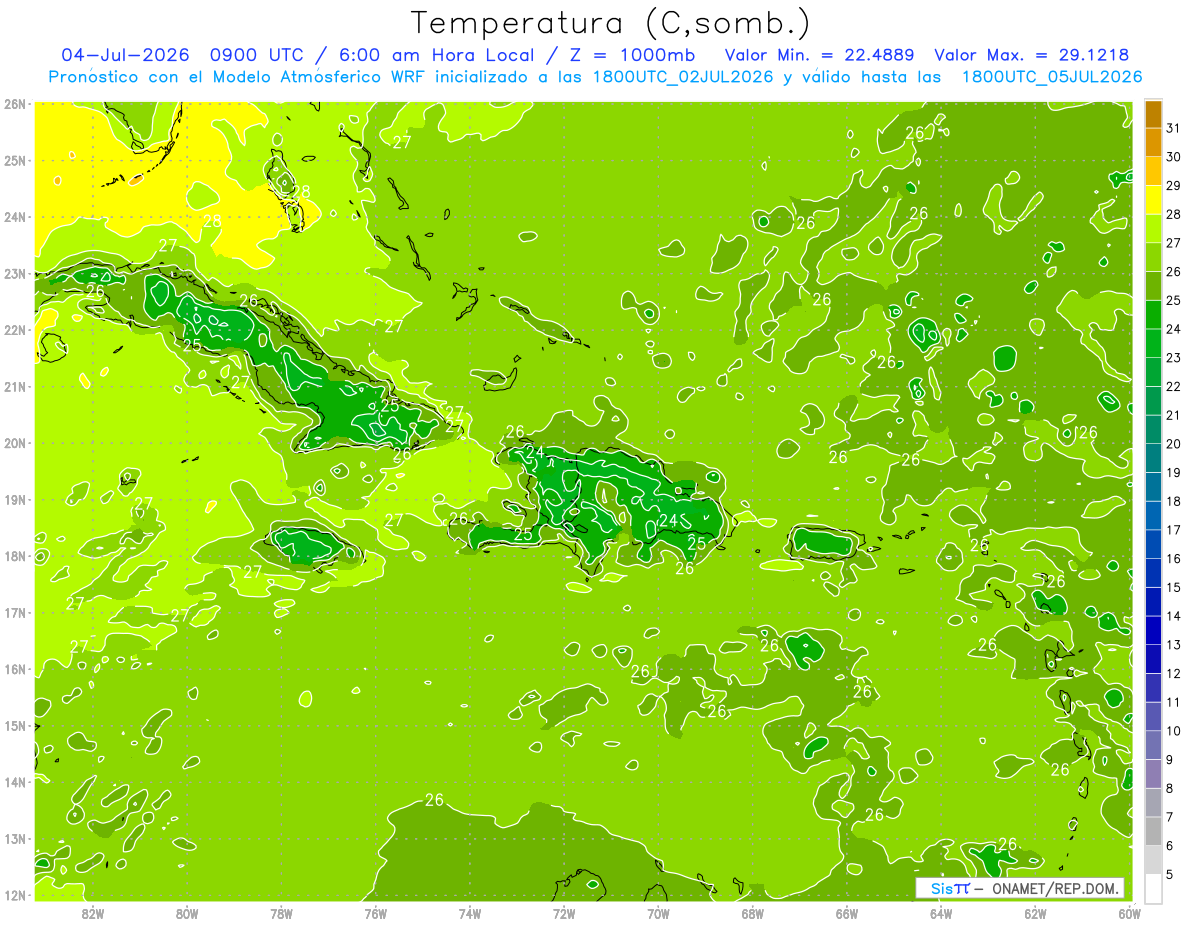Click the "60W" longitude axis label
Viewport: 1200px width, 927px height.
click(1129, 914)
